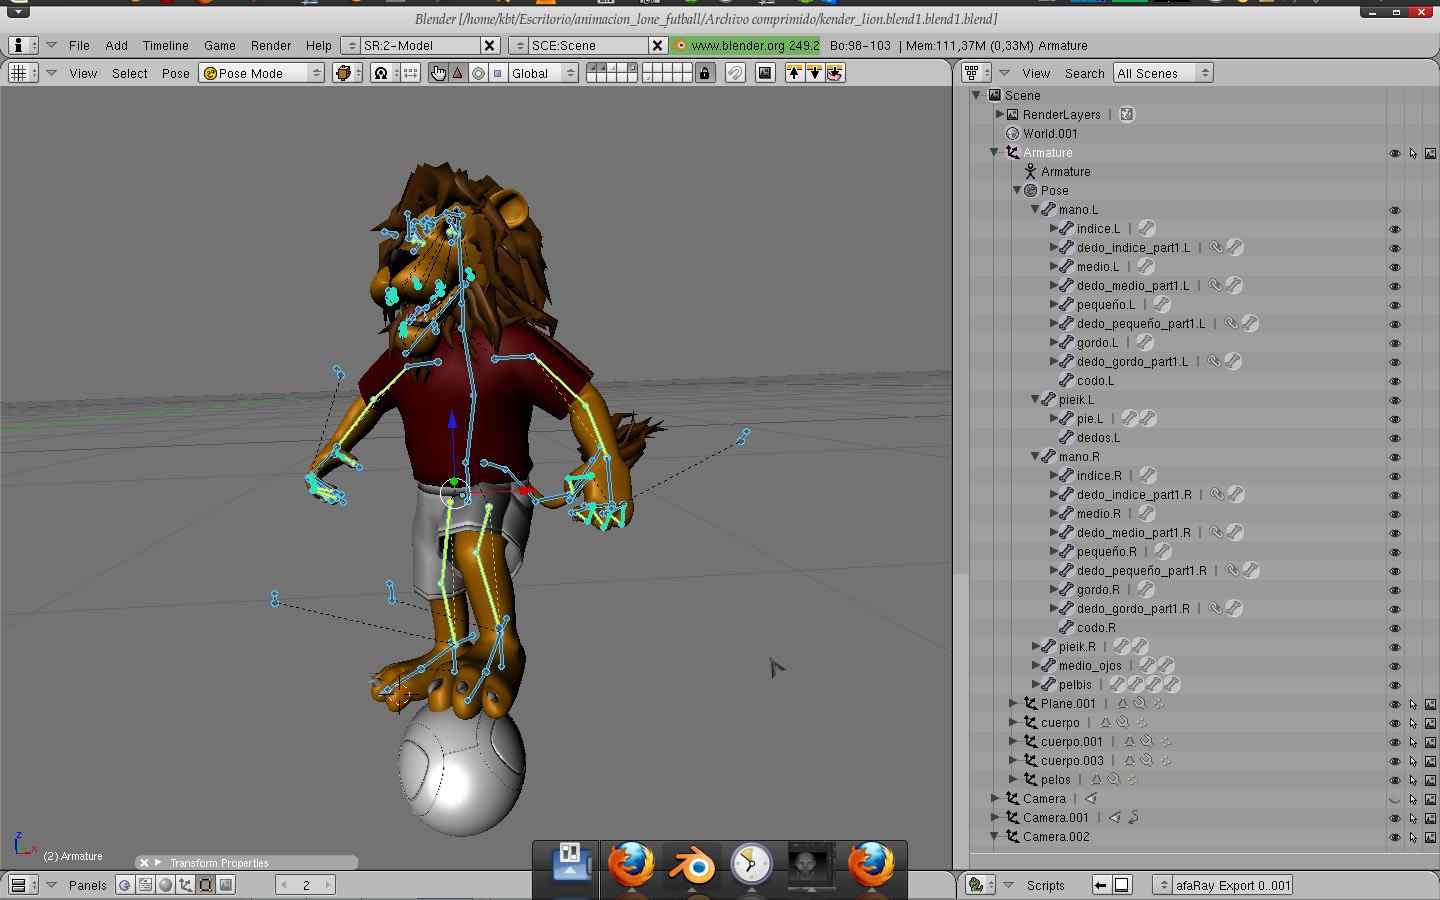The width and height of the screenshot is (1440, 900).
Task: Select the scale manipulator square icon
Action: click(x=498, y=73)
